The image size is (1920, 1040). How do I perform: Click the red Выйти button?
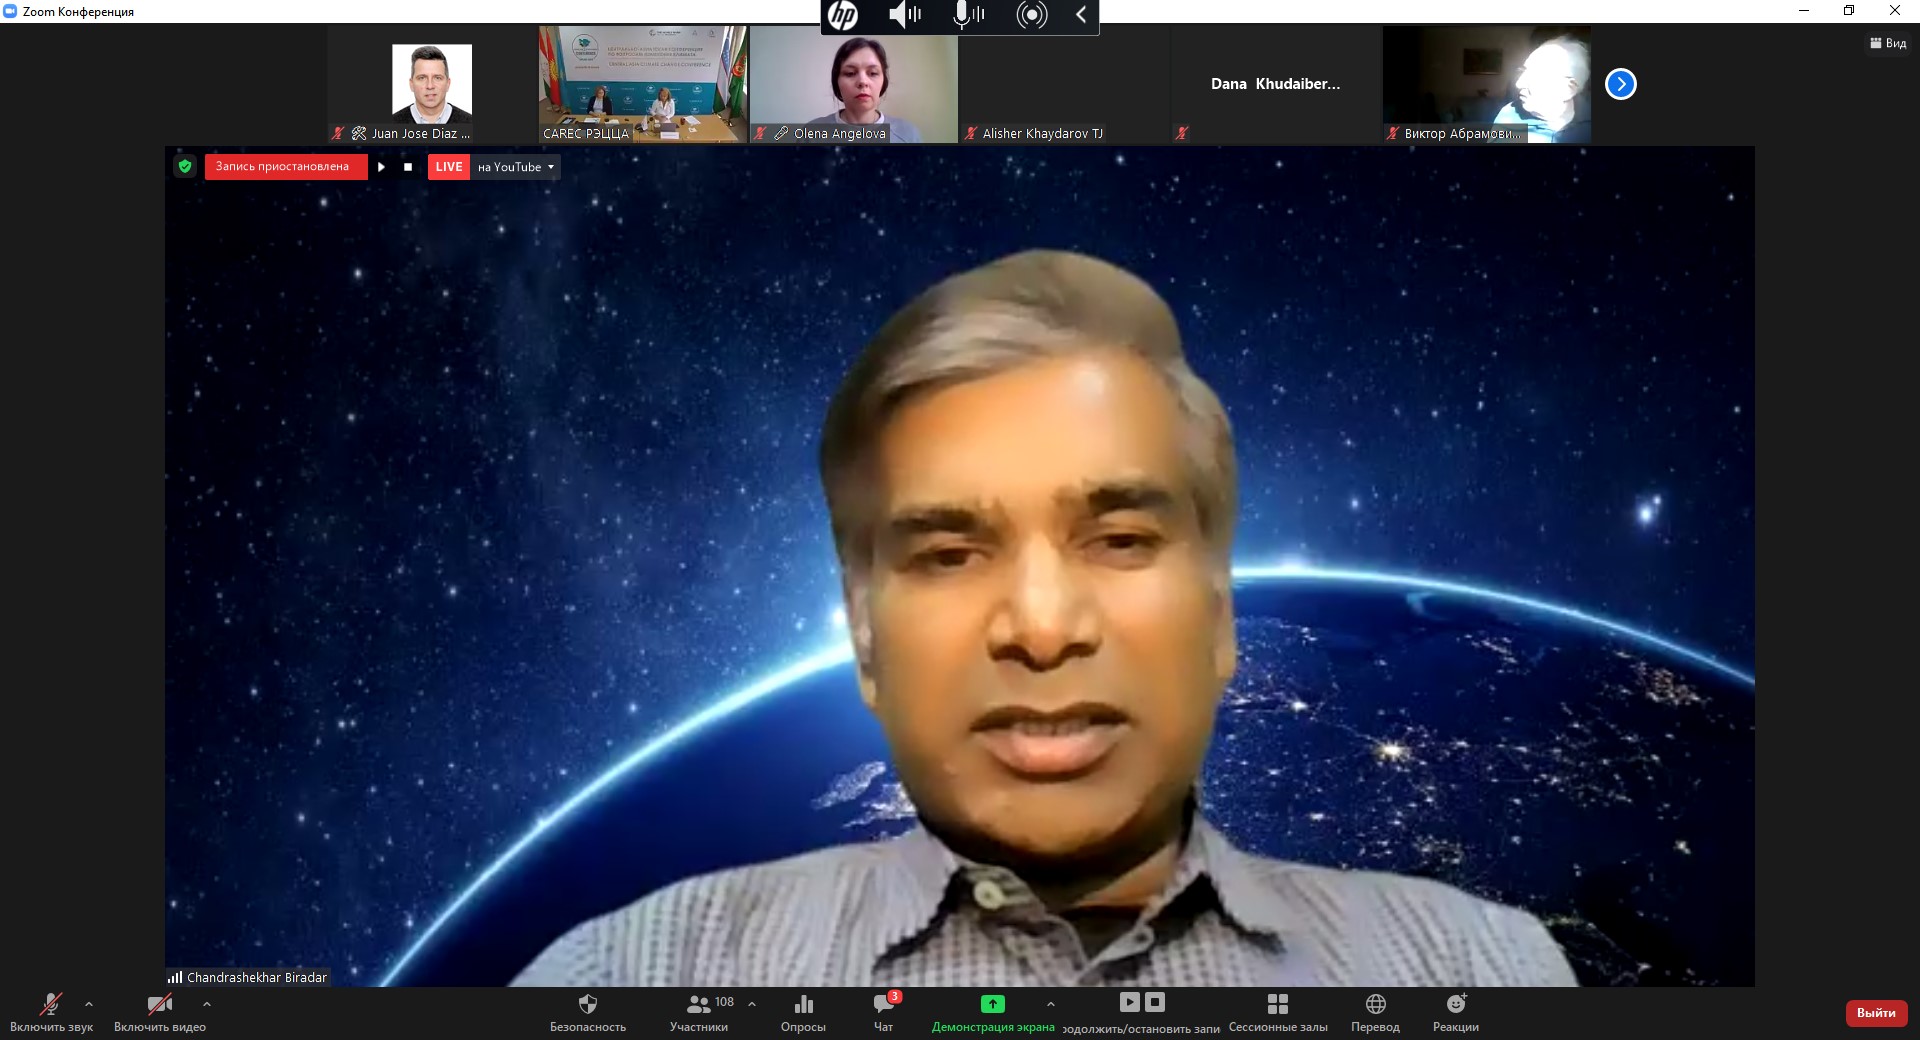[x=1876, y=1013]
